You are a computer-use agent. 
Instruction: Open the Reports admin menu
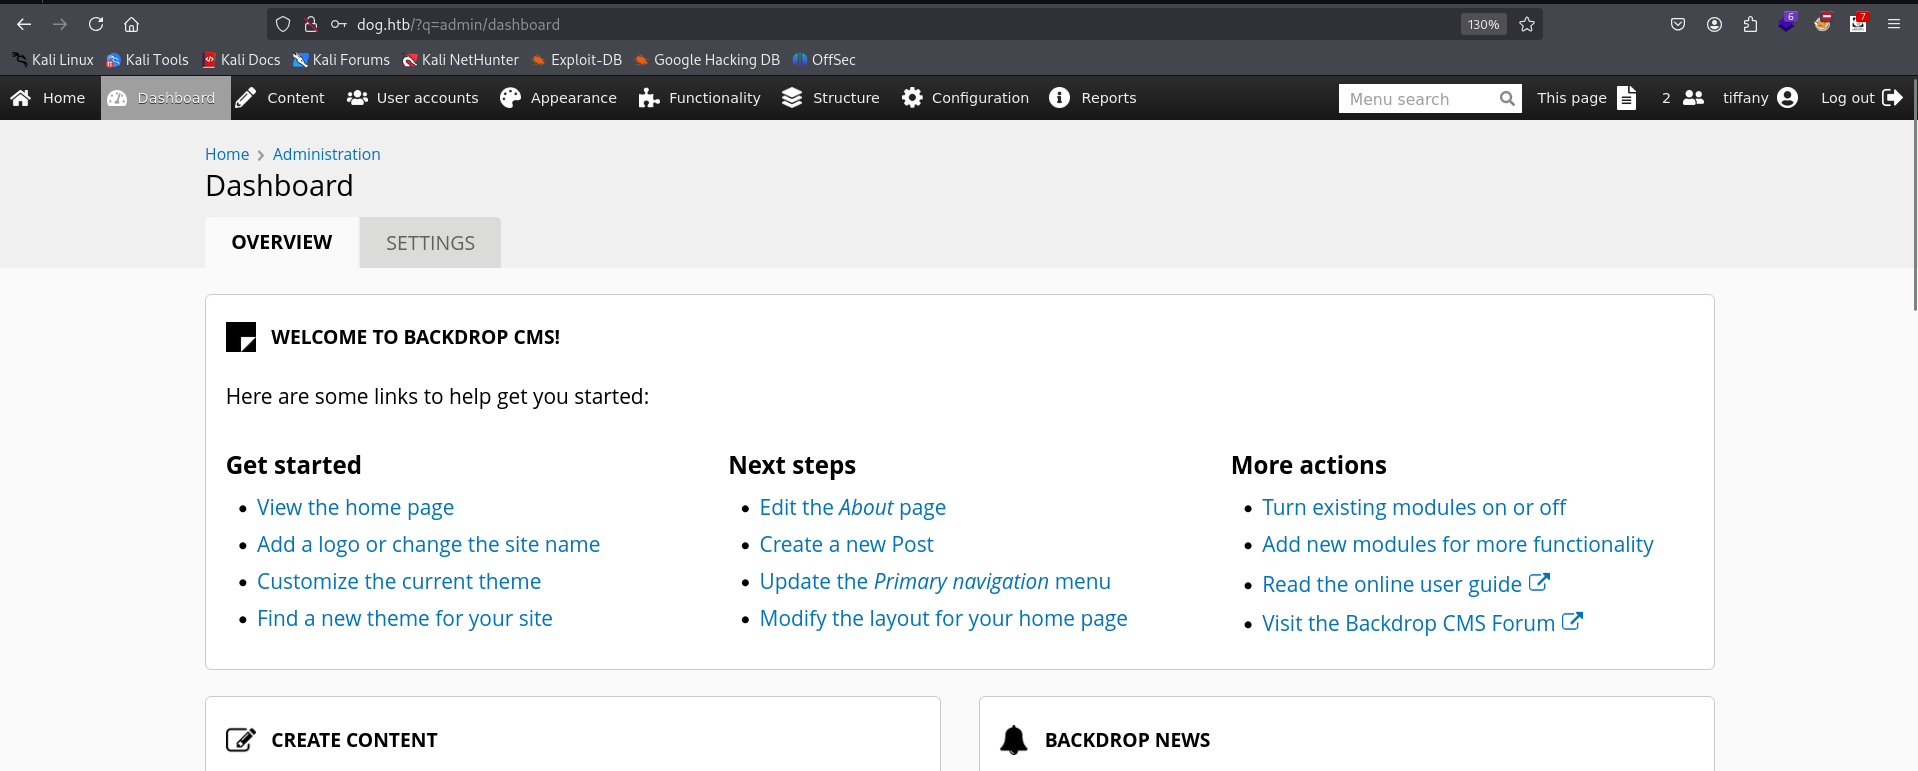[1093, 98]
